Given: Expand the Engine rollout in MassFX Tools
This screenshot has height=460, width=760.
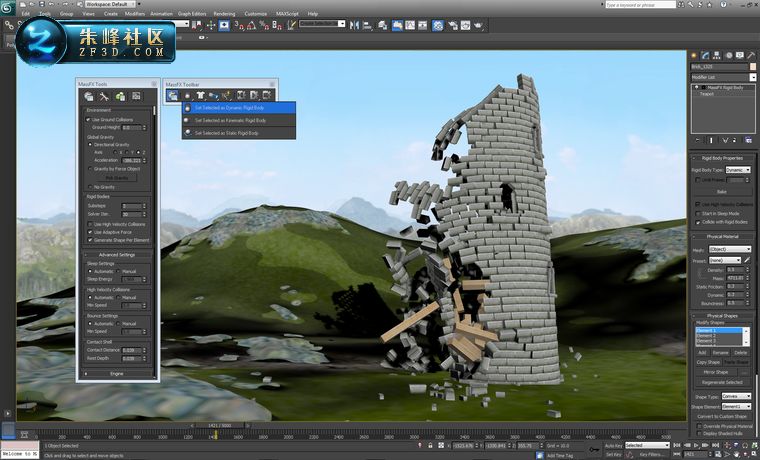Looking at the screenshot, I should 117,374.
